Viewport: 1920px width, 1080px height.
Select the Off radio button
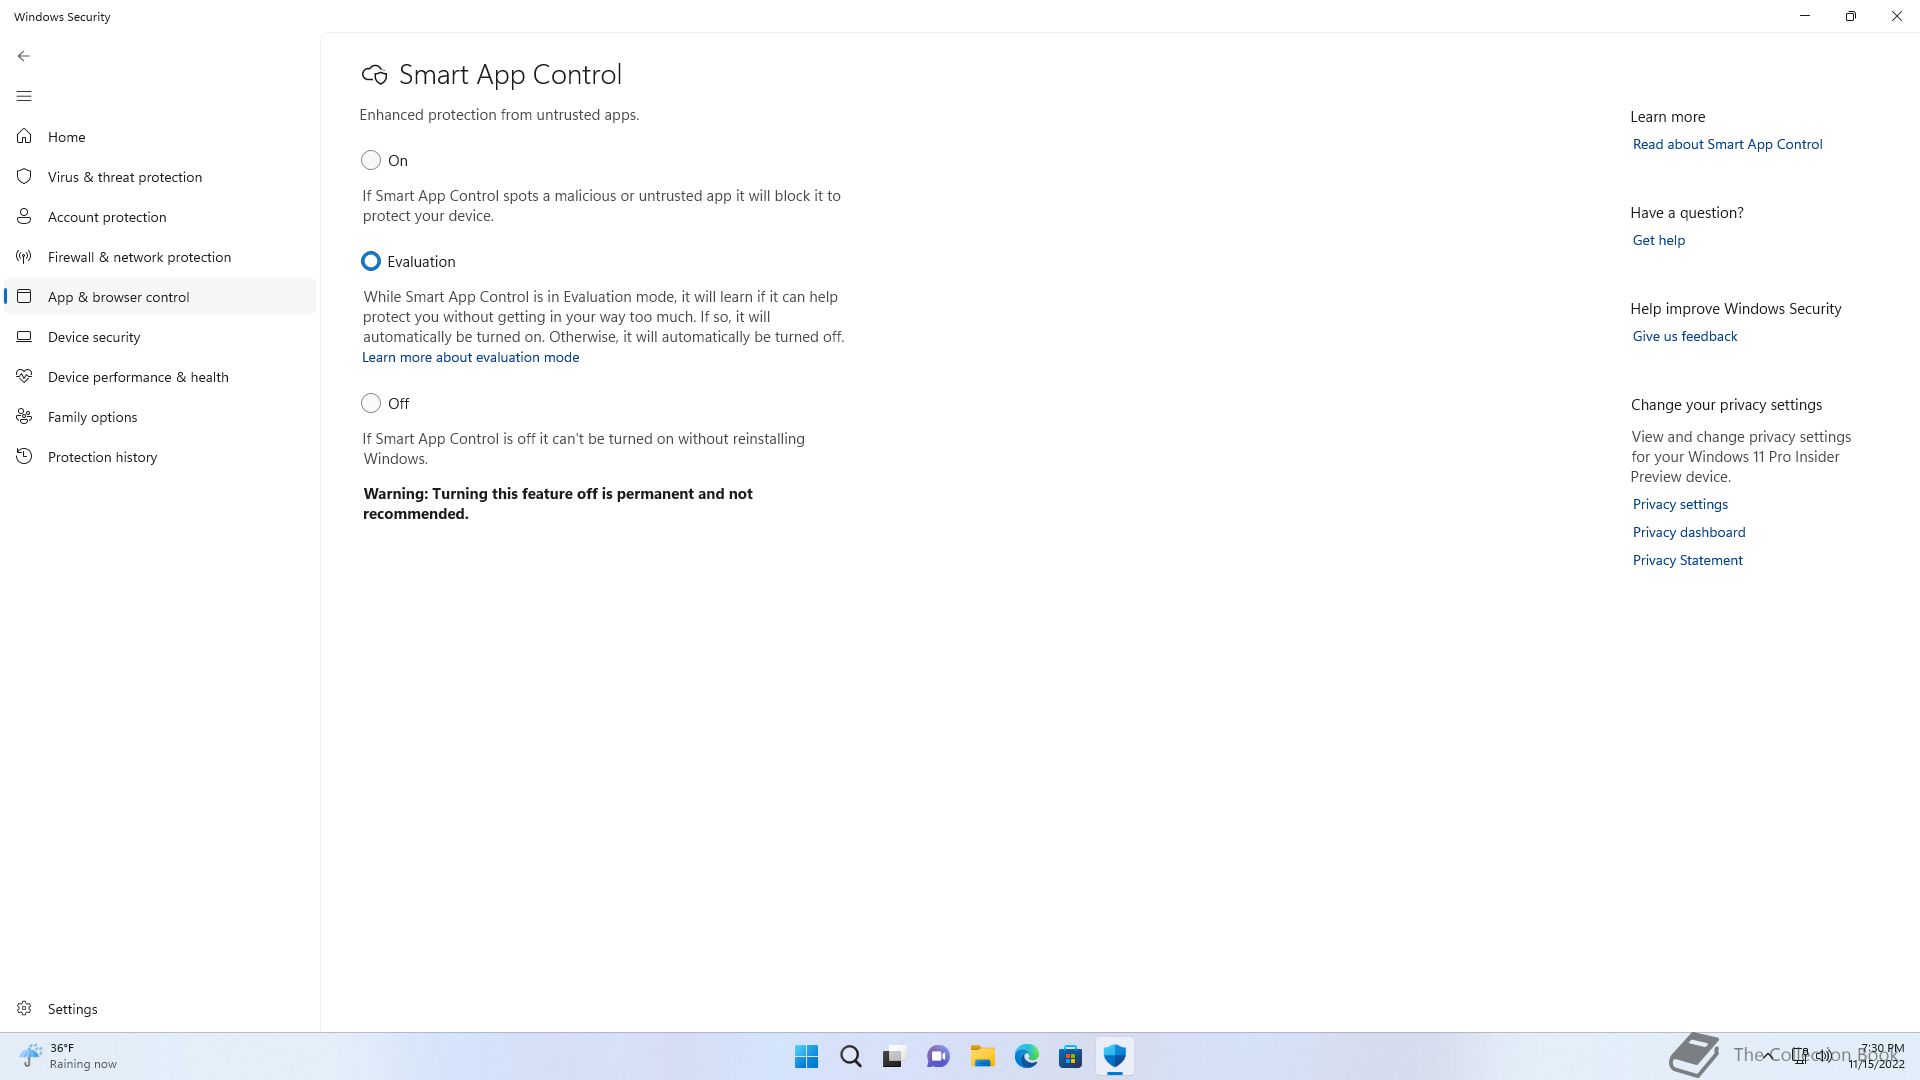click(371, 403)
